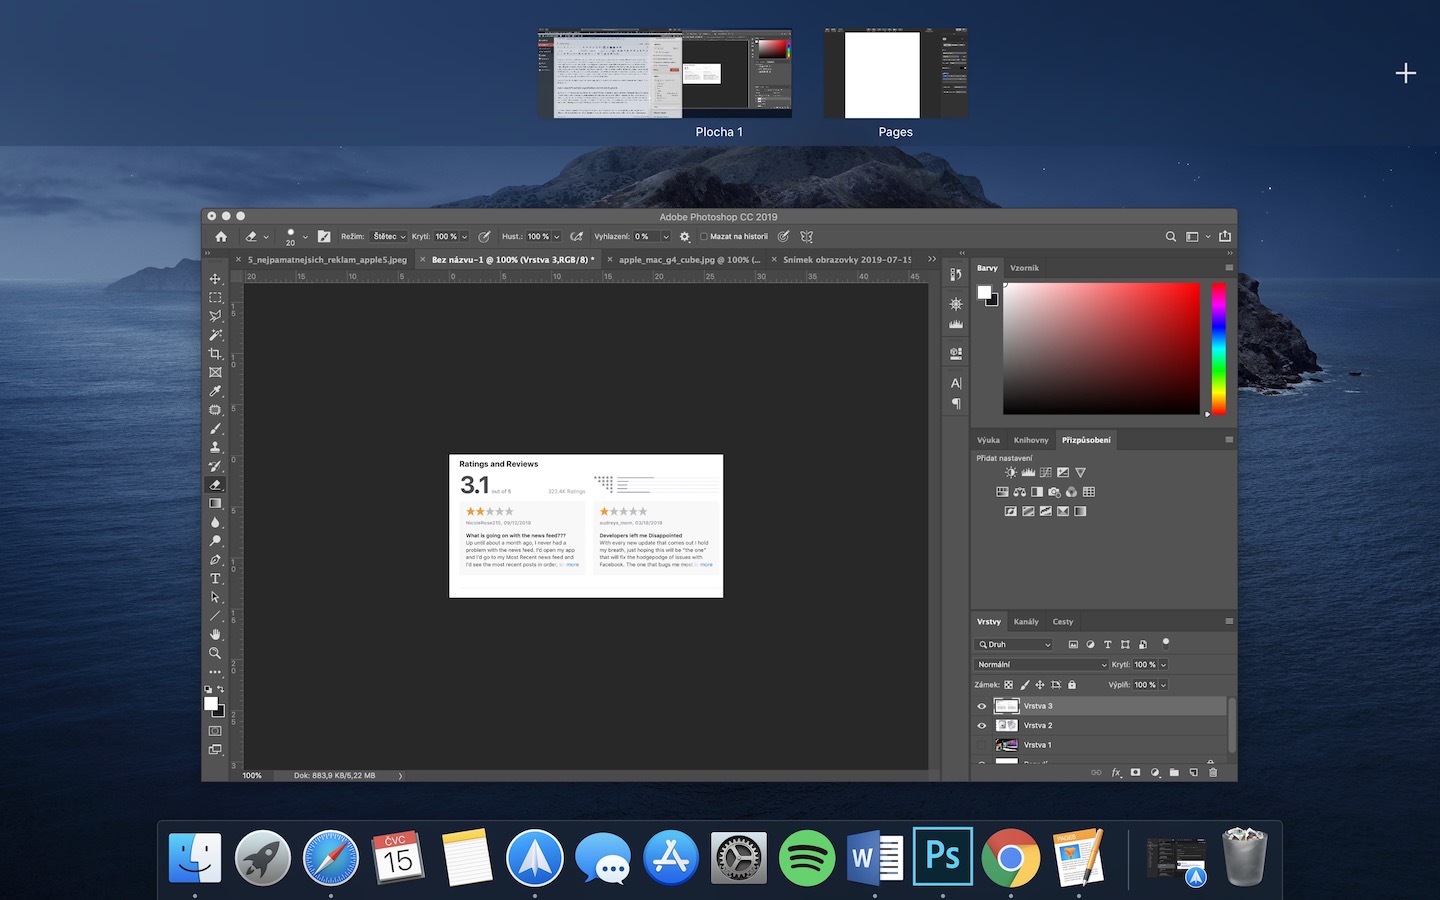Open the 'Normální' blend mode dropdown
The image size is (1440, 900).
click(x=1041, y=665)
